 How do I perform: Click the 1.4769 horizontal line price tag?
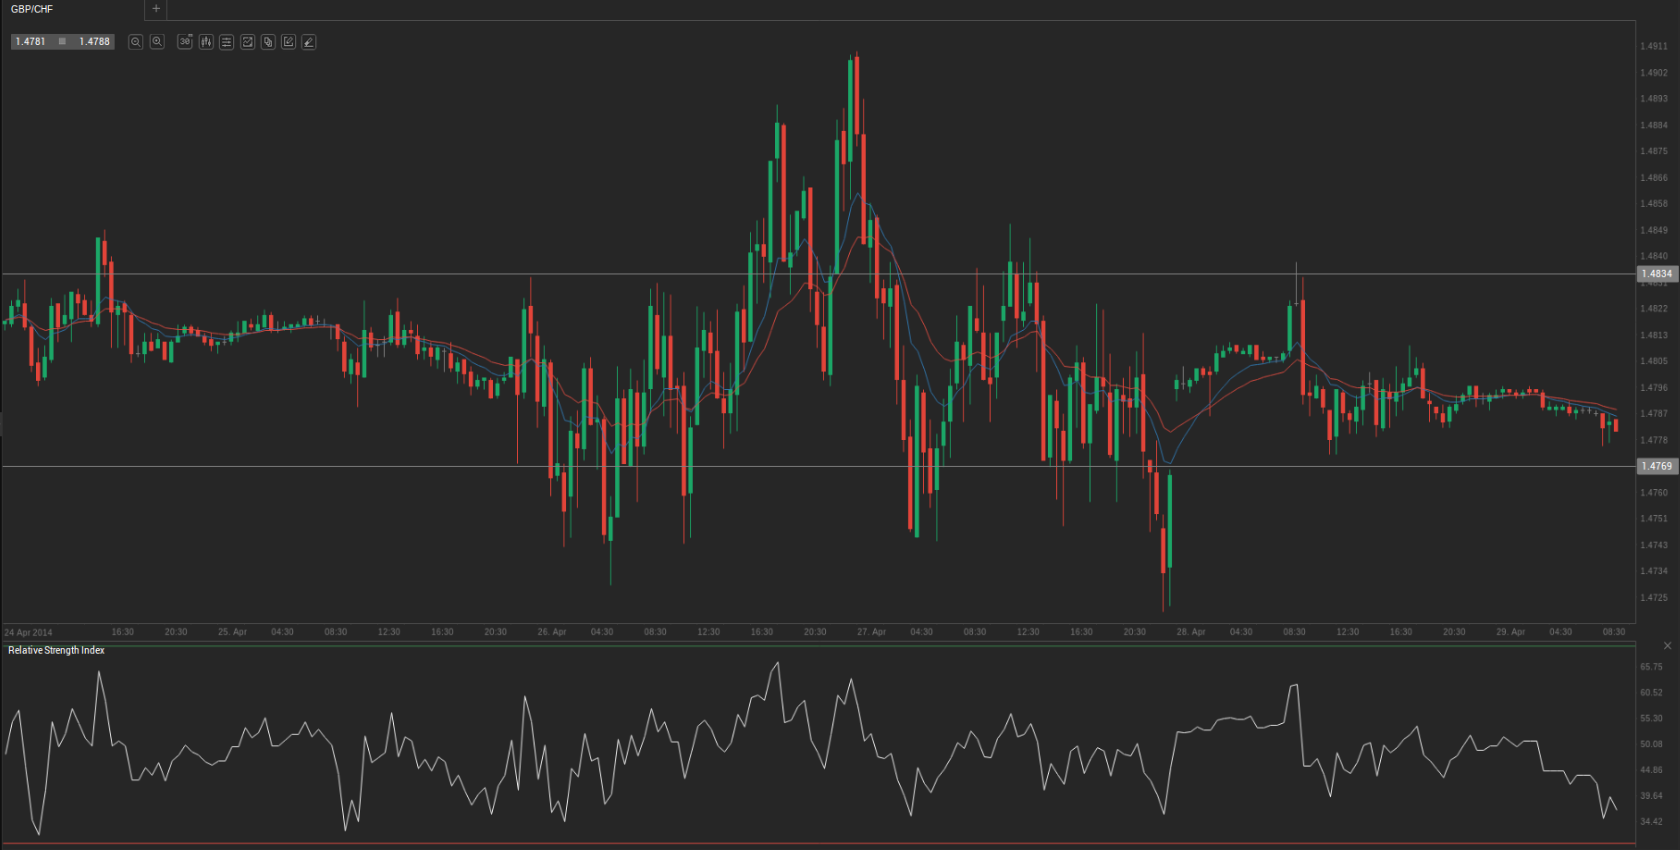pos(1656,466)
